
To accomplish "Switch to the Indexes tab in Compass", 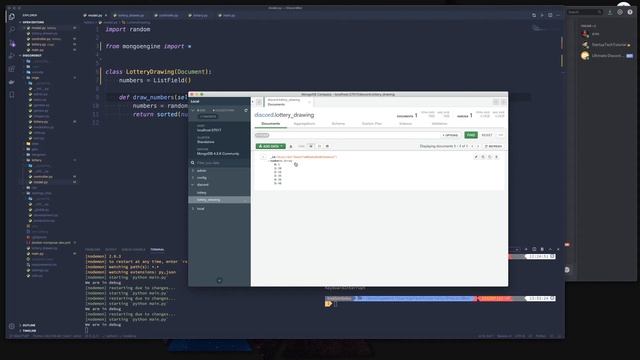I will tap(405, 124).
